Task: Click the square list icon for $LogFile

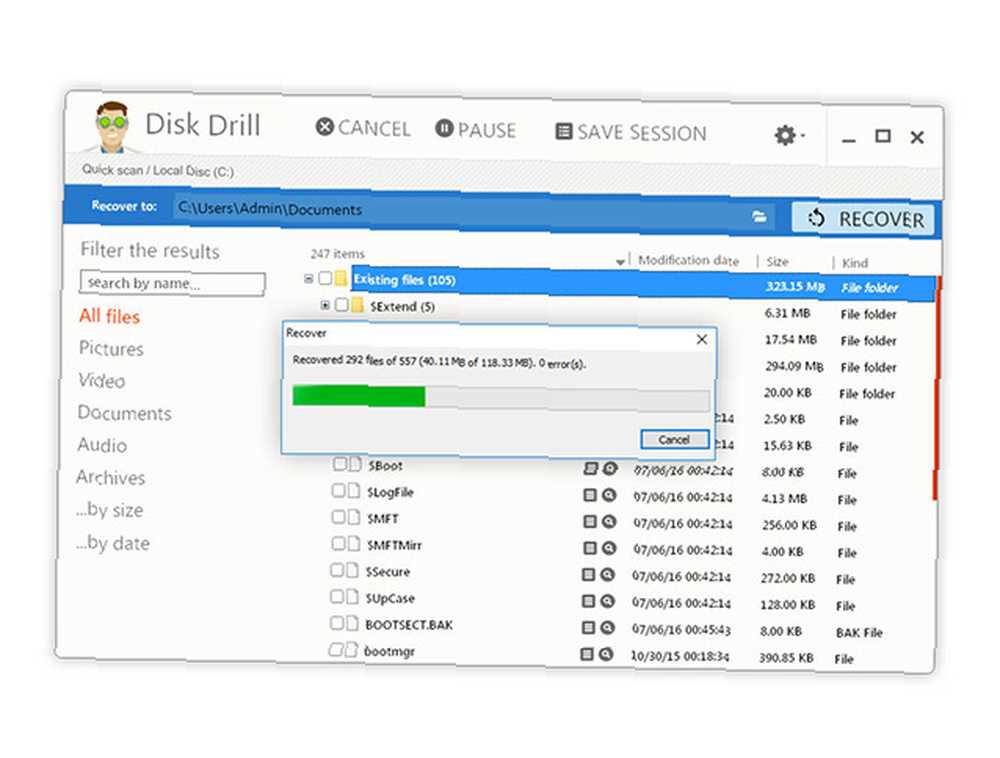Action: 590,495
